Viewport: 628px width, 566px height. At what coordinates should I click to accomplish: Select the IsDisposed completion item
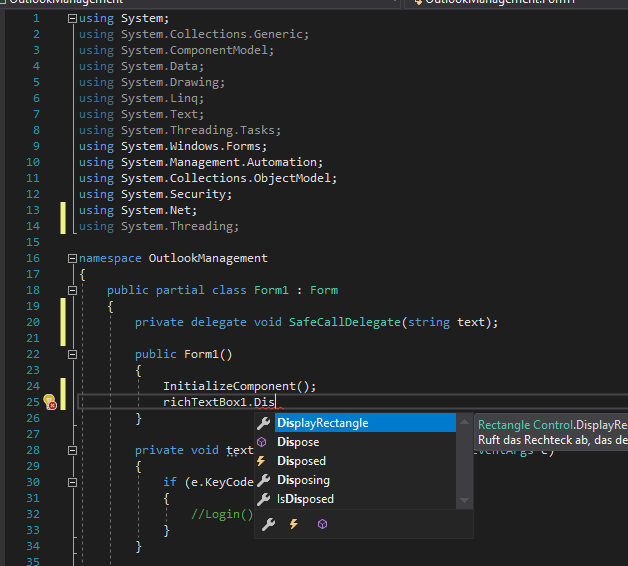tap(305, 499)
